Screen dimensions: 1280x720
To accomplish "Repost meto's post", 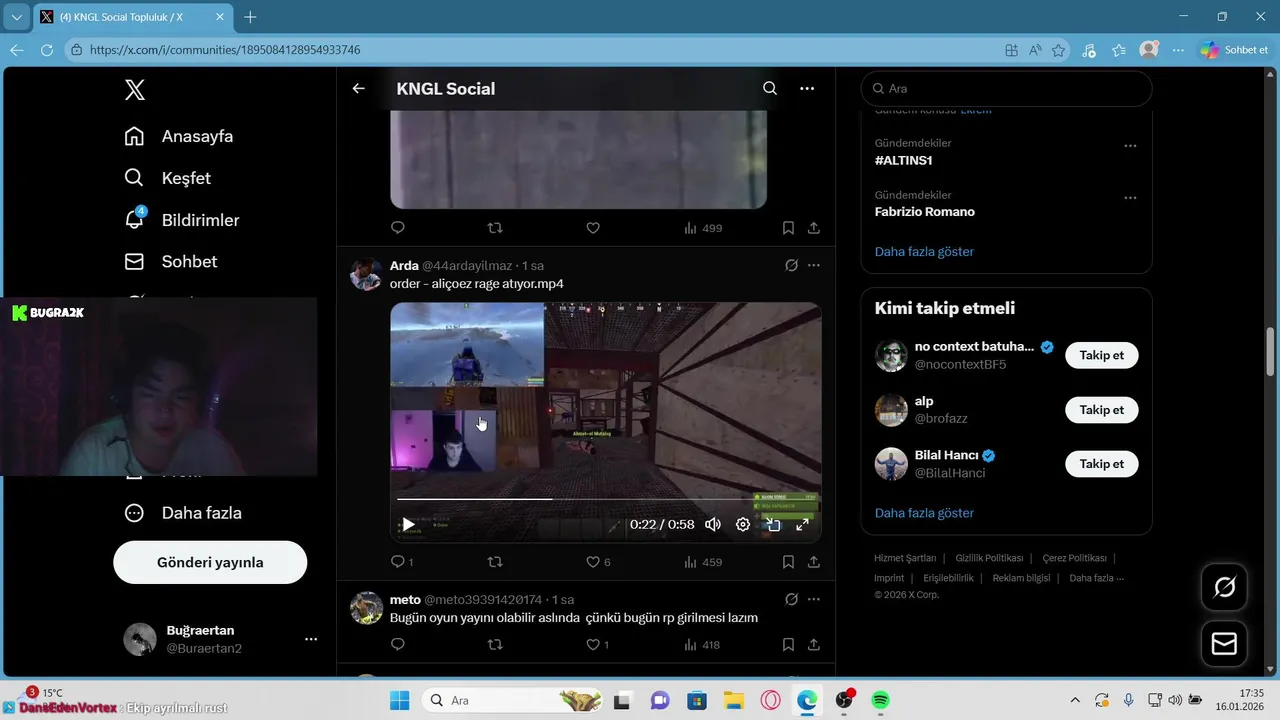I will pos(494,645).
